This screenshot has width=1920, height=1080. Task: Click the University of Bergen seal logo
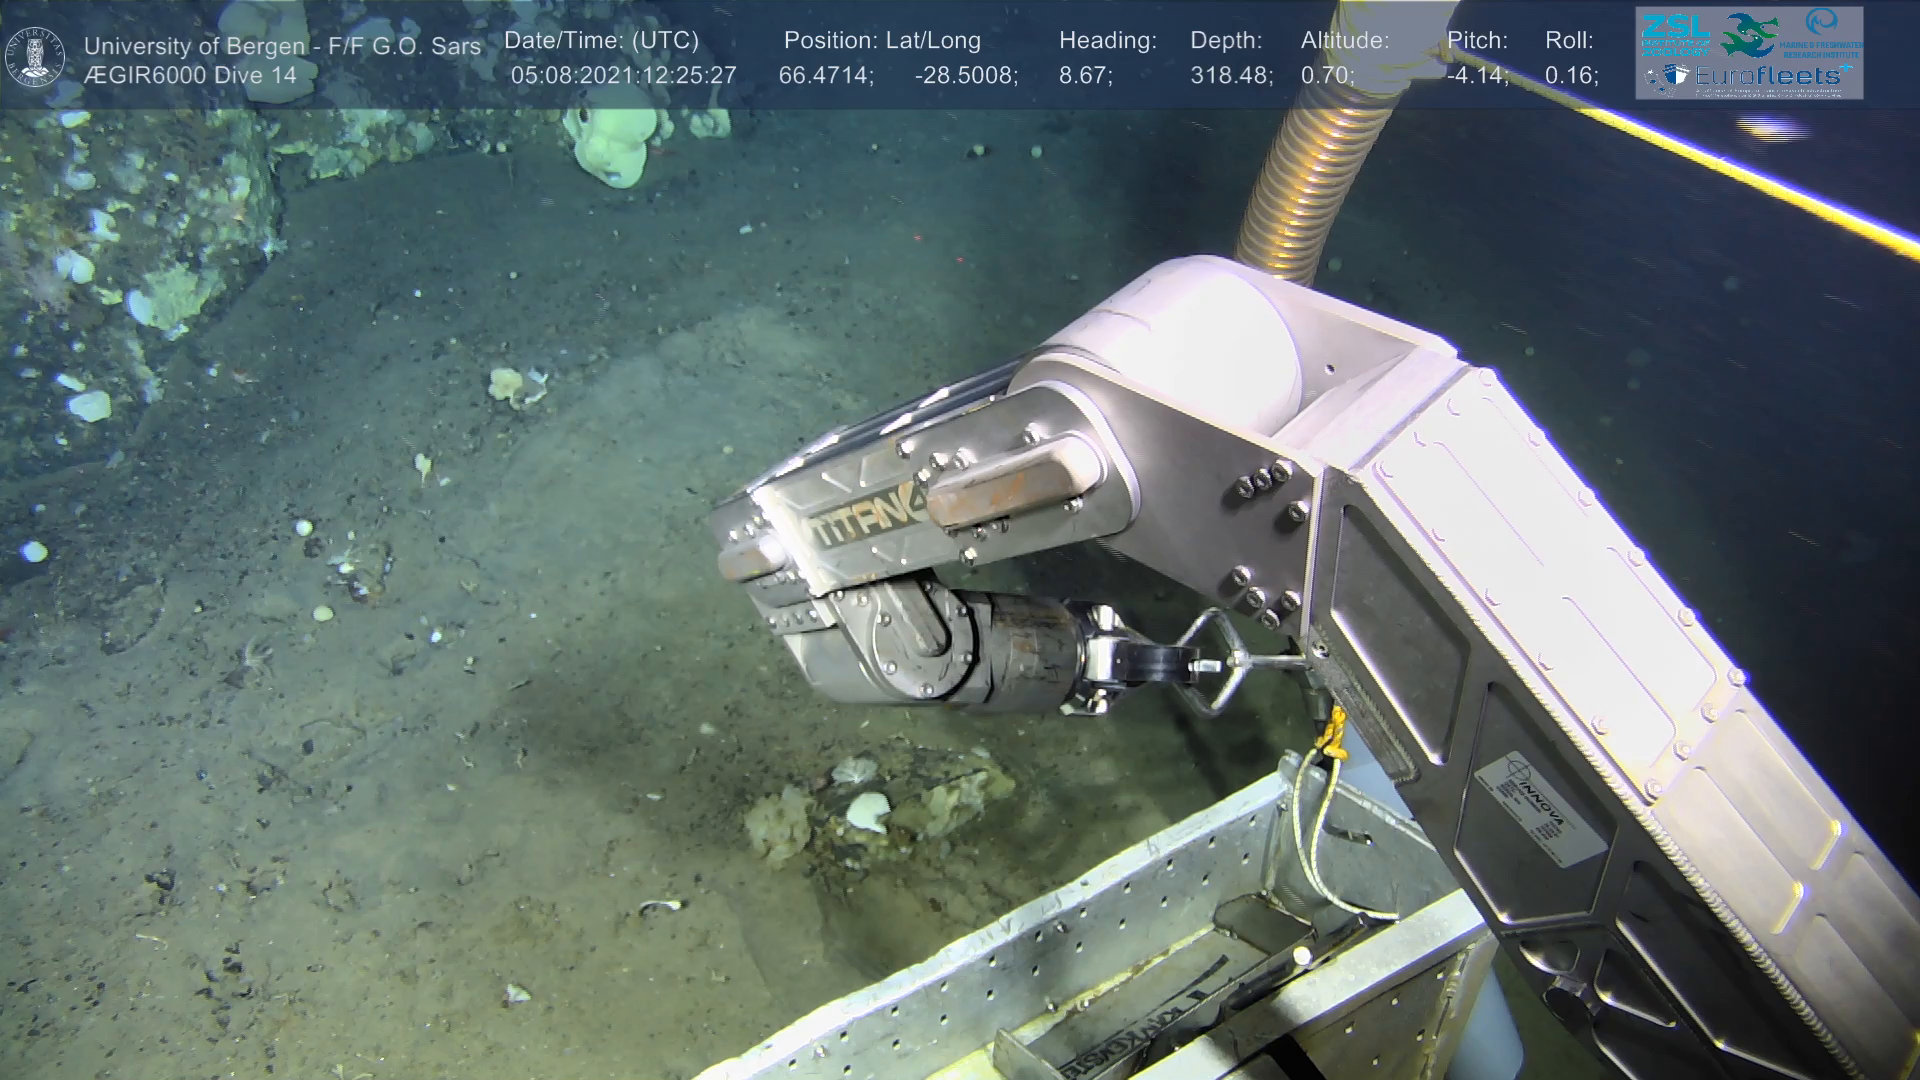(x=35, y=57)
